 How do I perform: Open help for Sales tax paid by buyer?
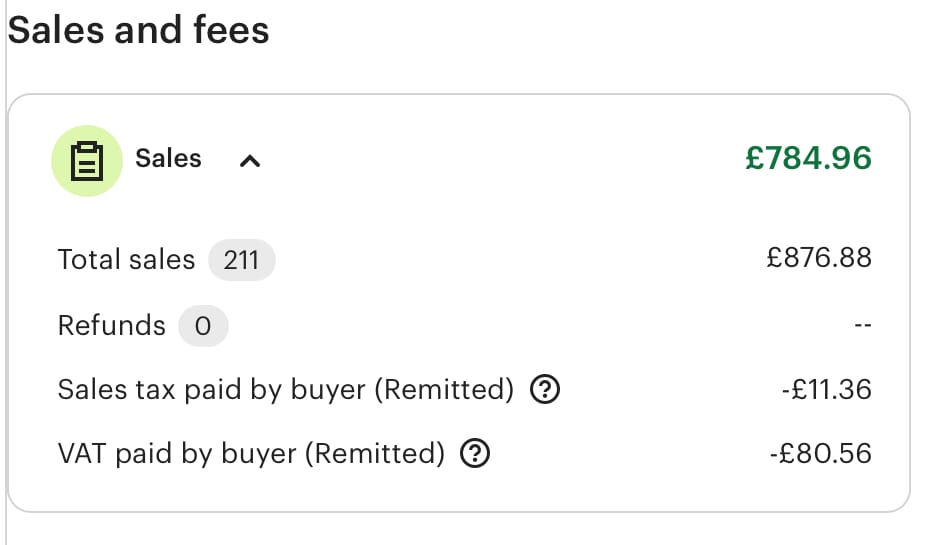[x=544, y=389]
